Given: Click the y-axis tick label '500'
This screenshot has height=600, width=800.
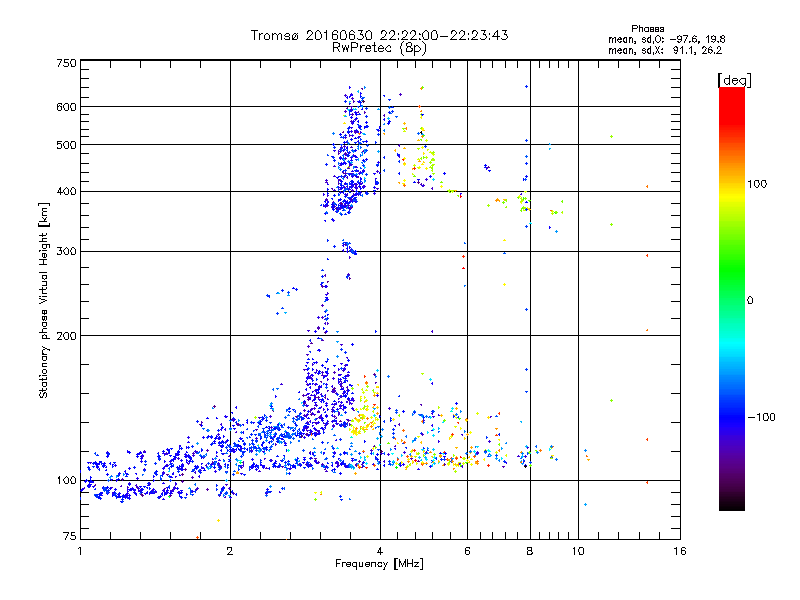Looking at the screenshot, I should coord(66,145).
